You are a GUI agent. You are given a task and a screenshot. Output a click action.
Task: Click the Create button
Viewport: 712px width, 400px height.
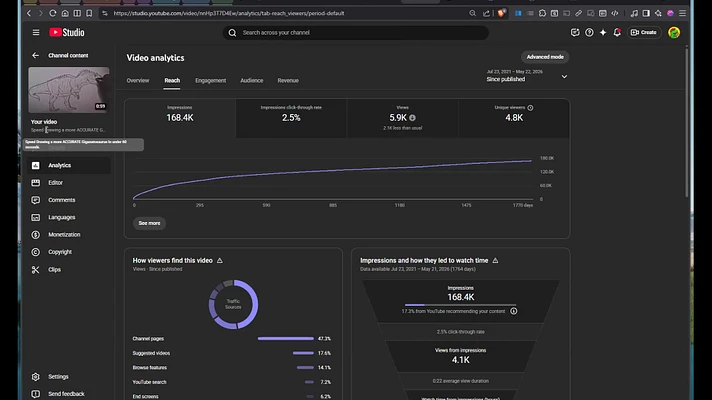point(643,33)
